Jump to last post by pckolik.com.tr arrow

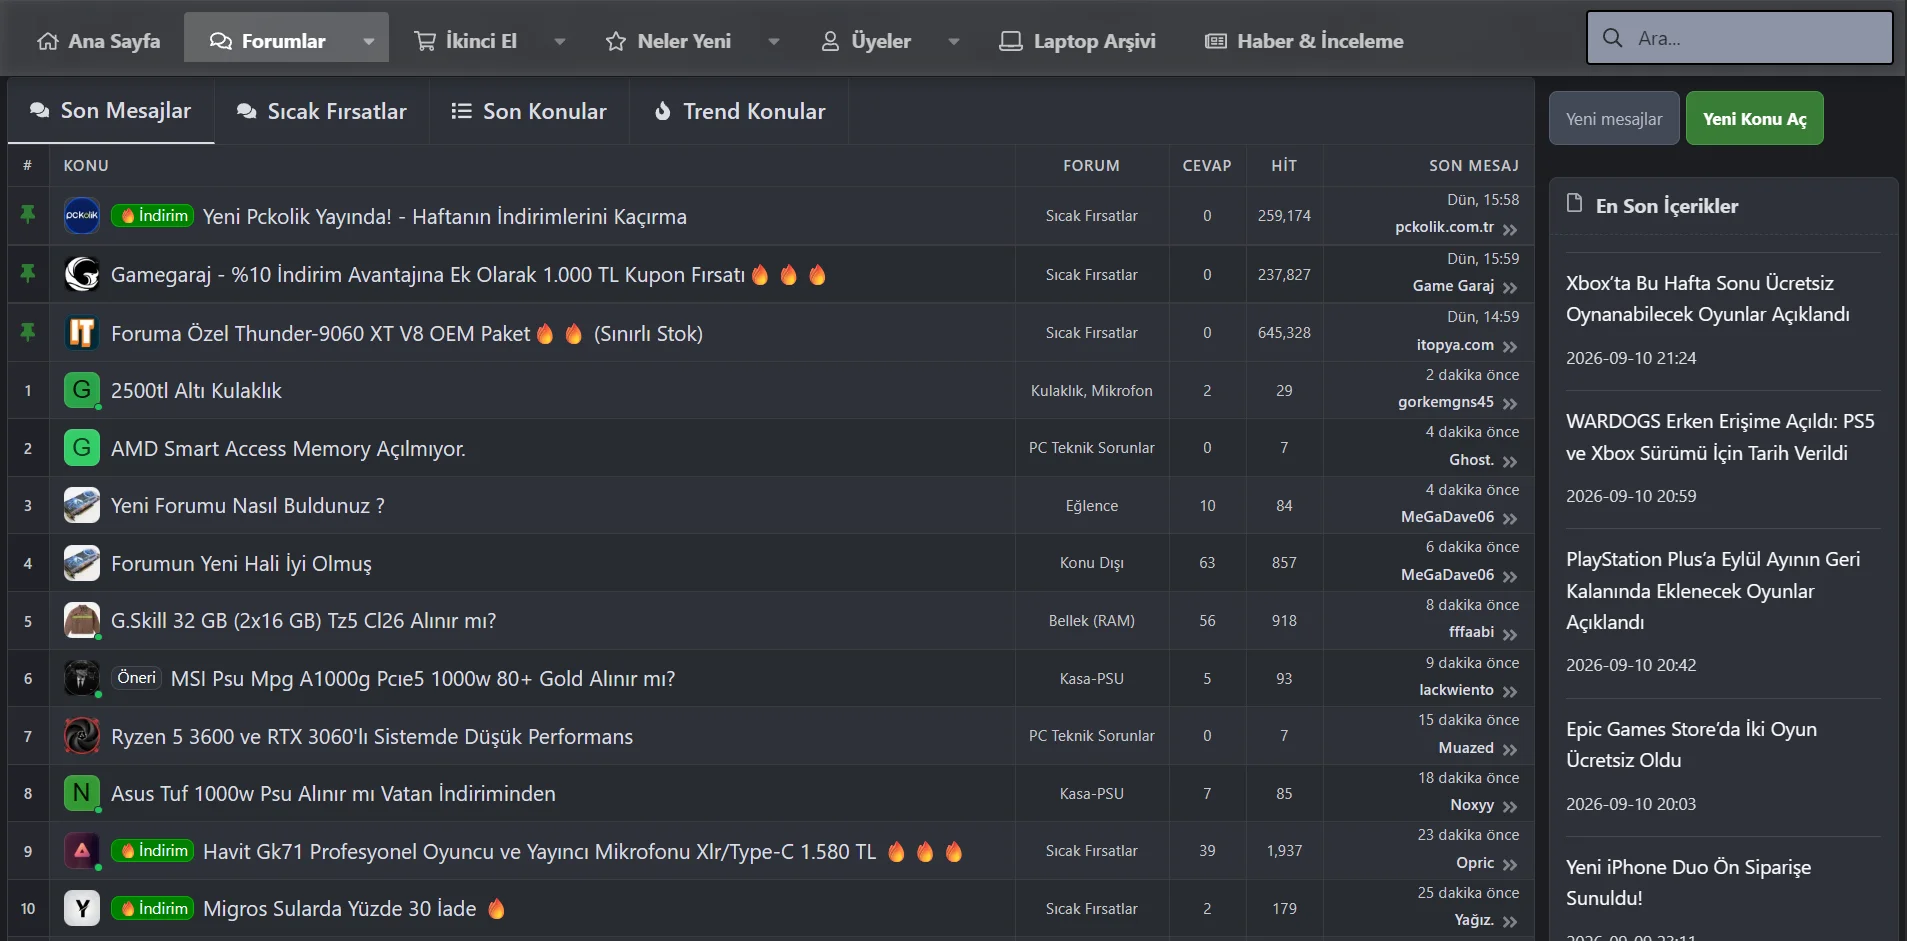(1510, 229)
